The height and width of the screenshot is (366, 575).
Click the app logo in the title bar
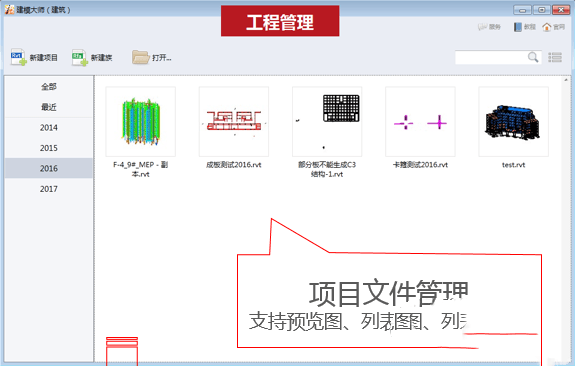point(10,10)
